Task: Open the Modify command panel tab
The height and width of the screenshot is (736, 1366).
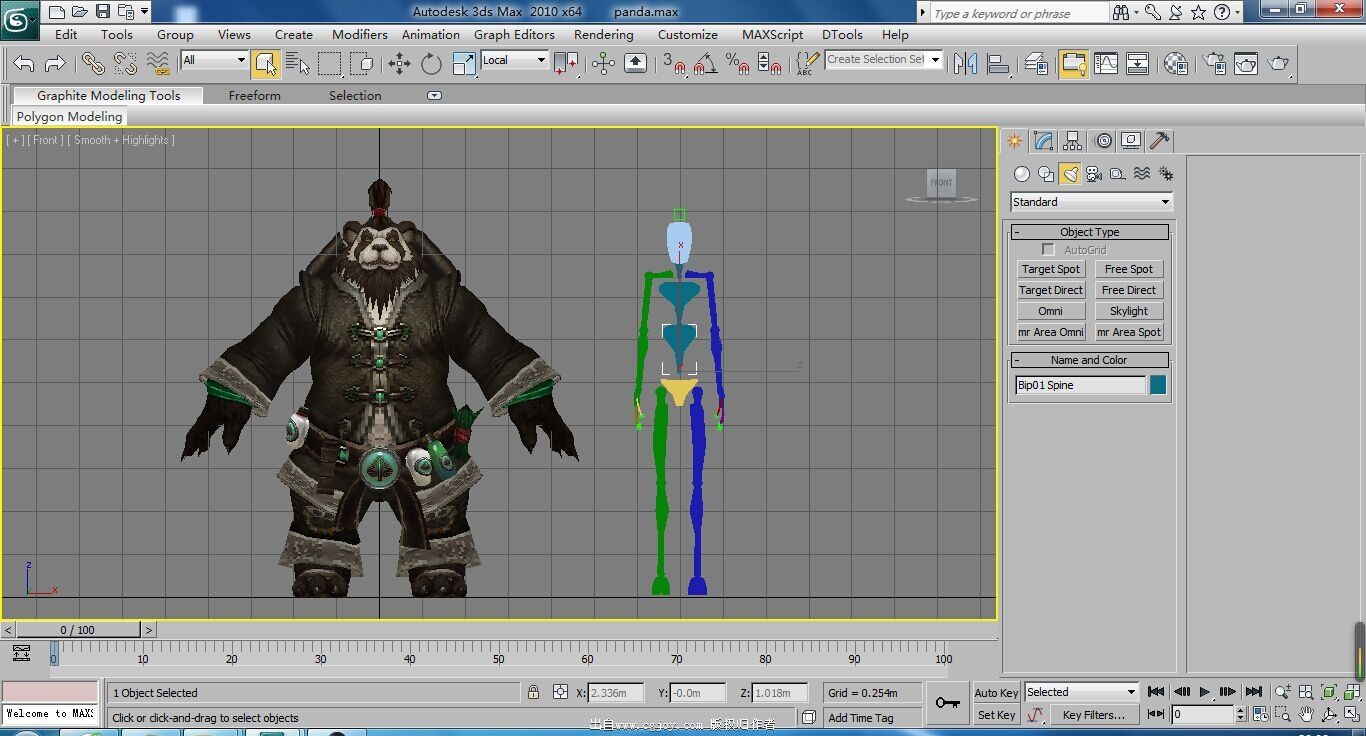Action: [1043, 141]
